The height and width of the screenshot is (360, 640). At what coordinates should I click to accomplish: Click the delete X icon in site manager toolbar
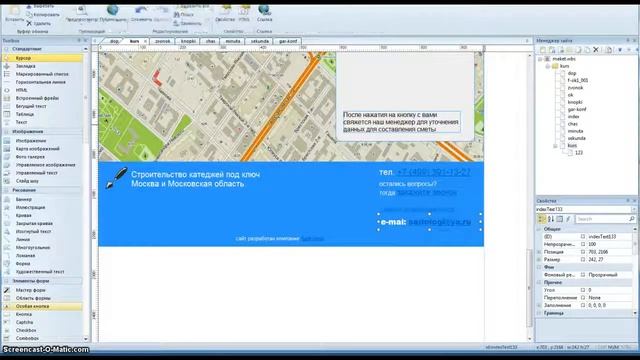pos(596,50)
